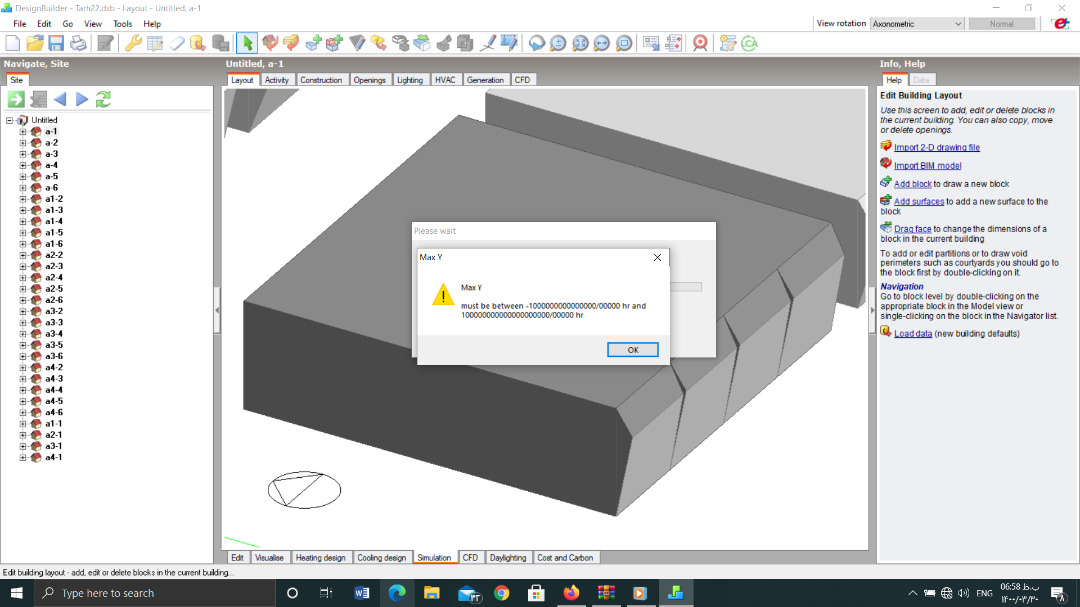The width and height of the screenshot is (1080, 607).
Task: Expand the a3-5 tree node
Action: click(x=23, y=345)
